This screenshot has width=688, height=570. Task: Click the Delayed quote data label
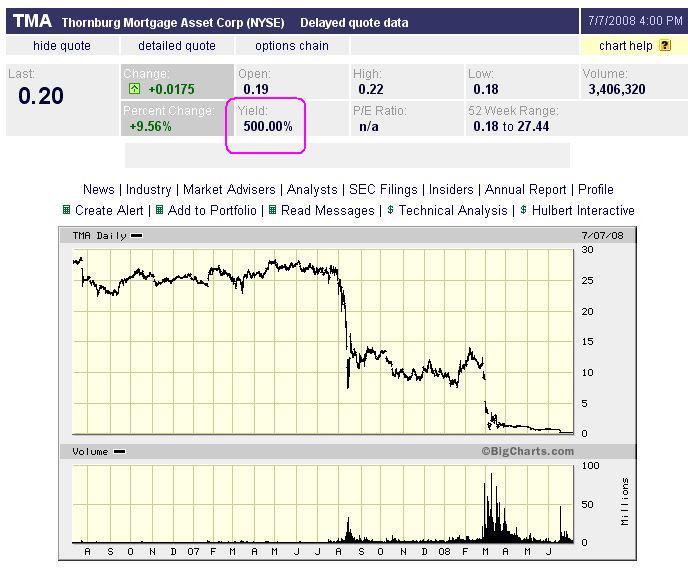(354, 22)
